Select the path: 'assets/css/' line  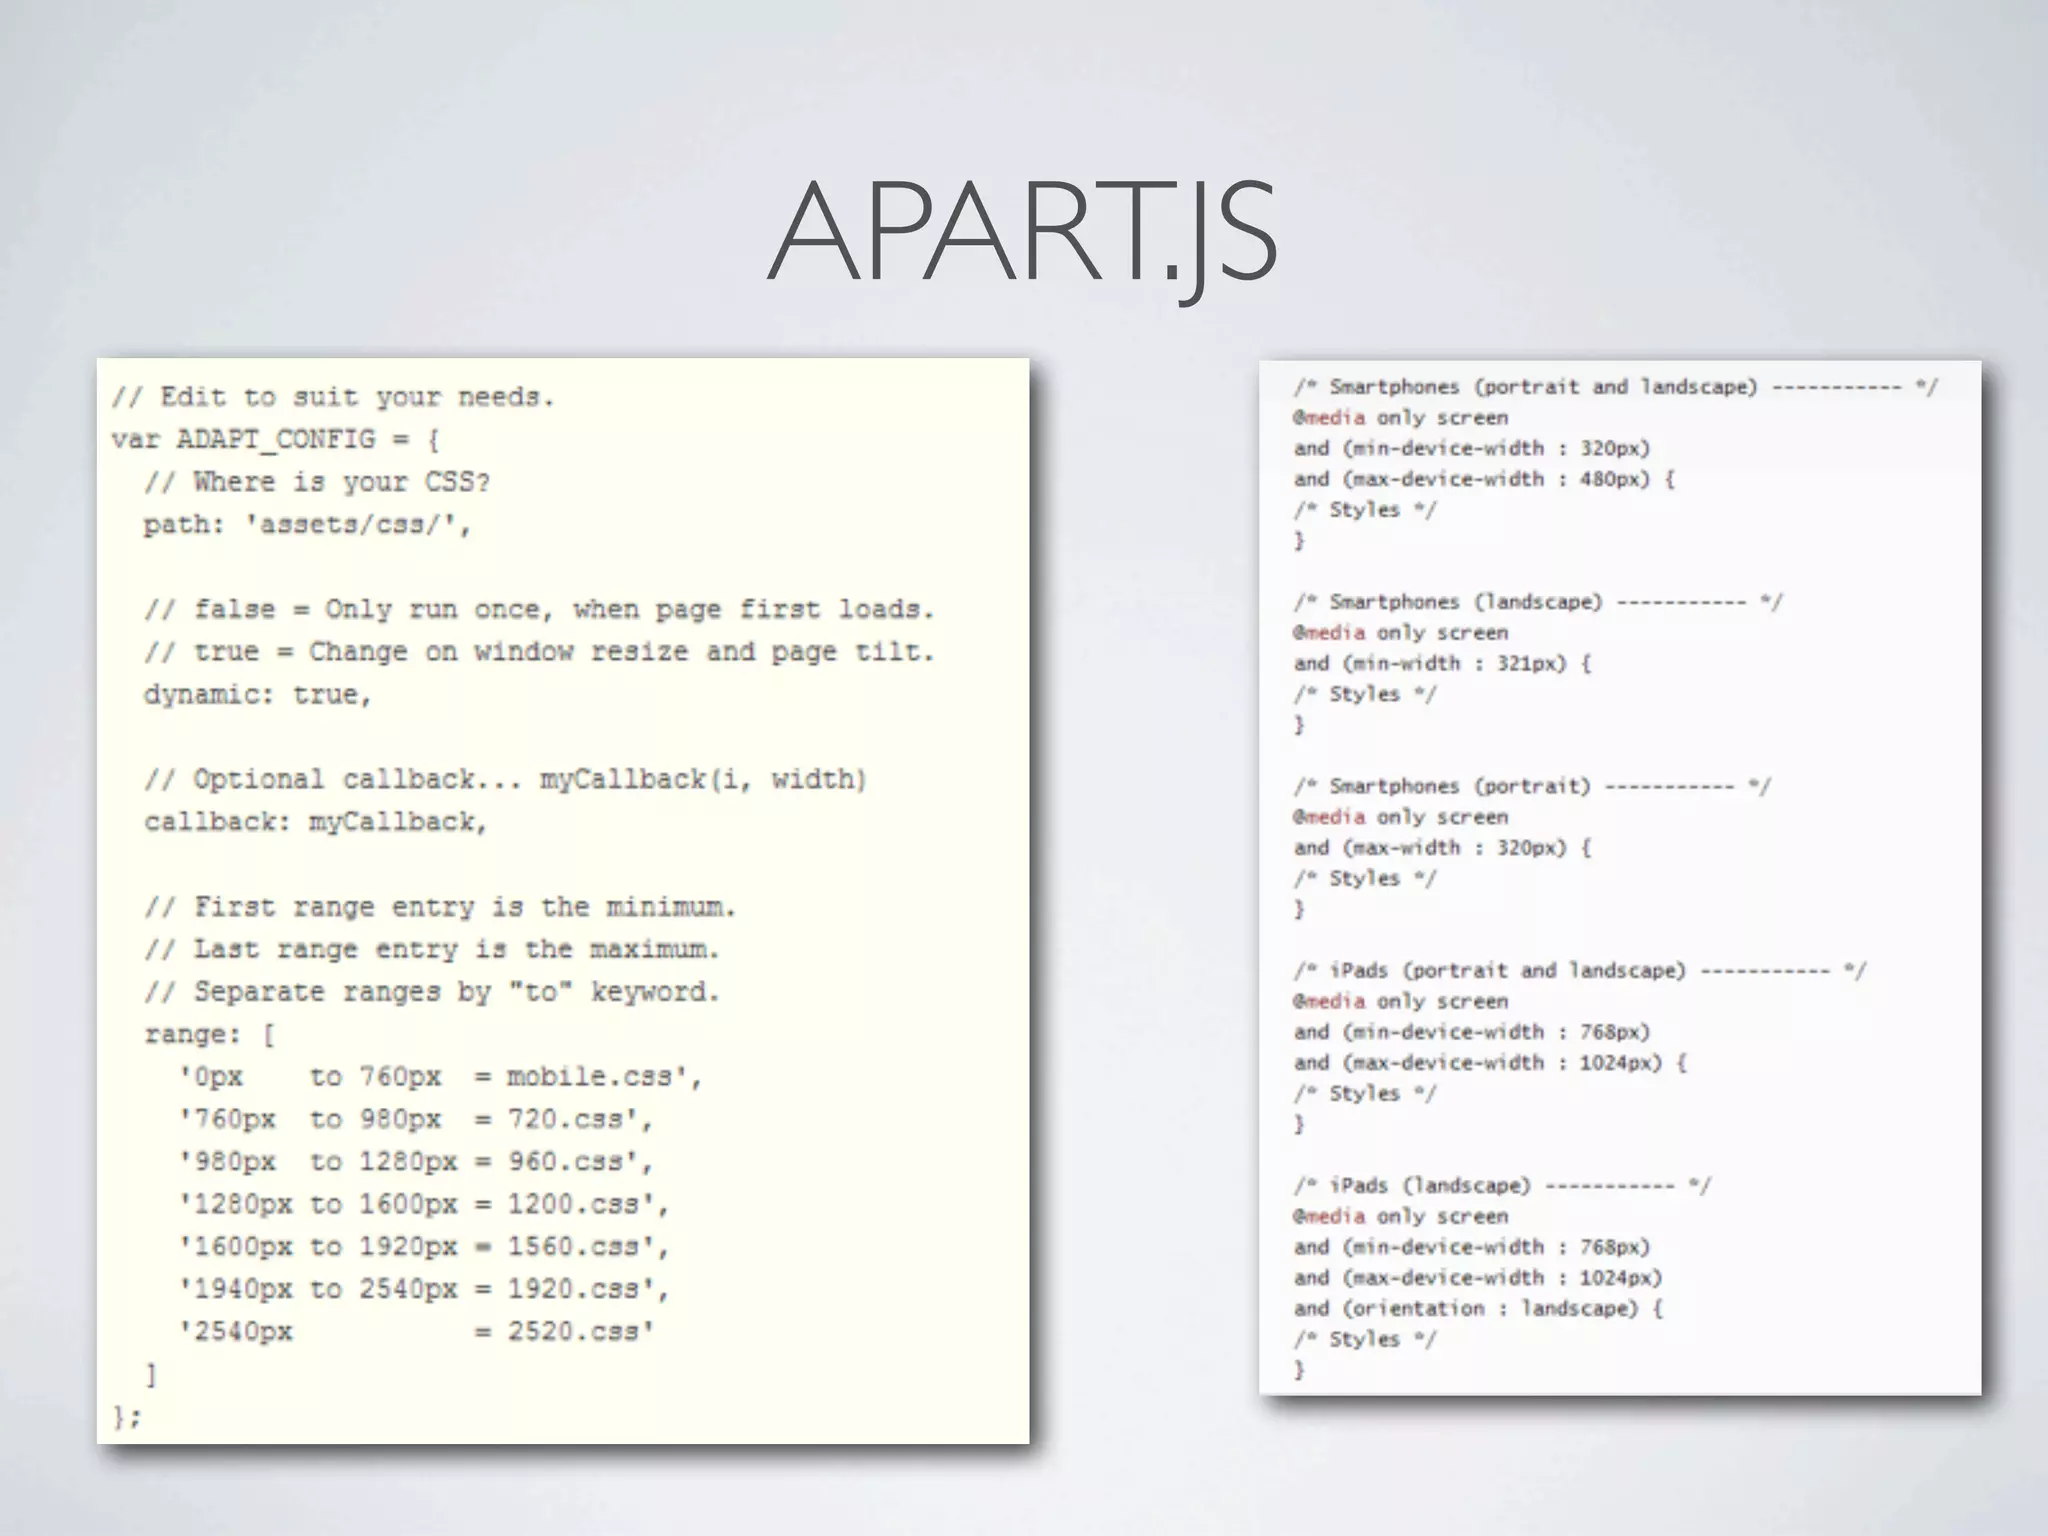[307, 525]
